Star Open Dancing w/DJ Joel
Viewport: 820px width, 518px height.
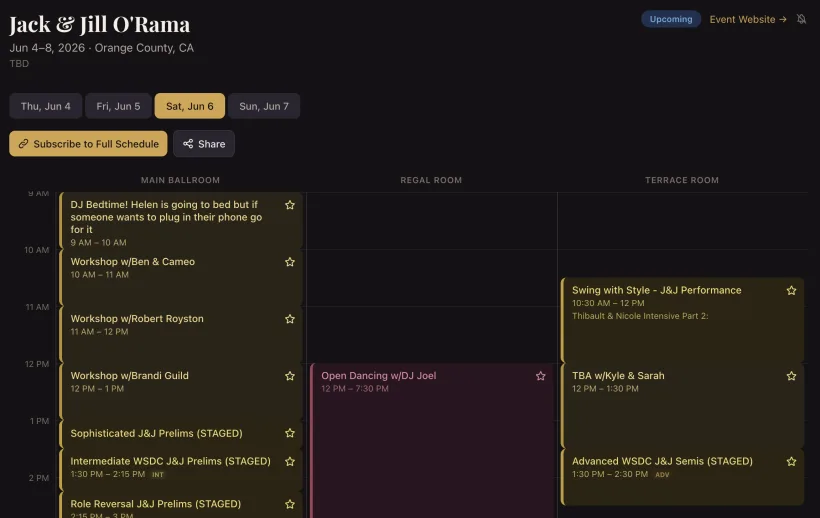541,376
